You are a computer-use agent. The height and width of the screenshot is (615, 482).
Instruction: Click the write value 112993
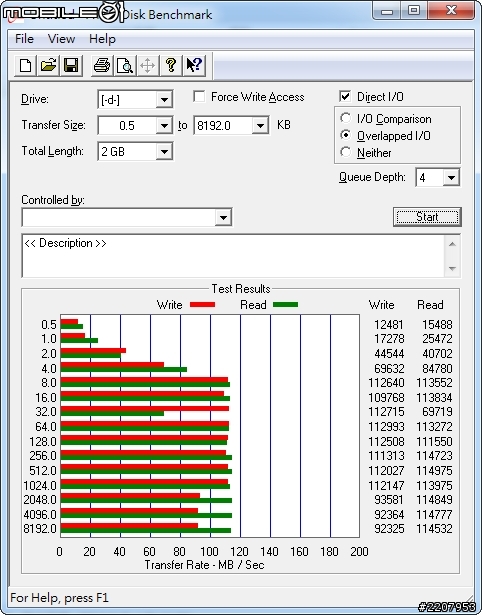[x=386, y=427]
